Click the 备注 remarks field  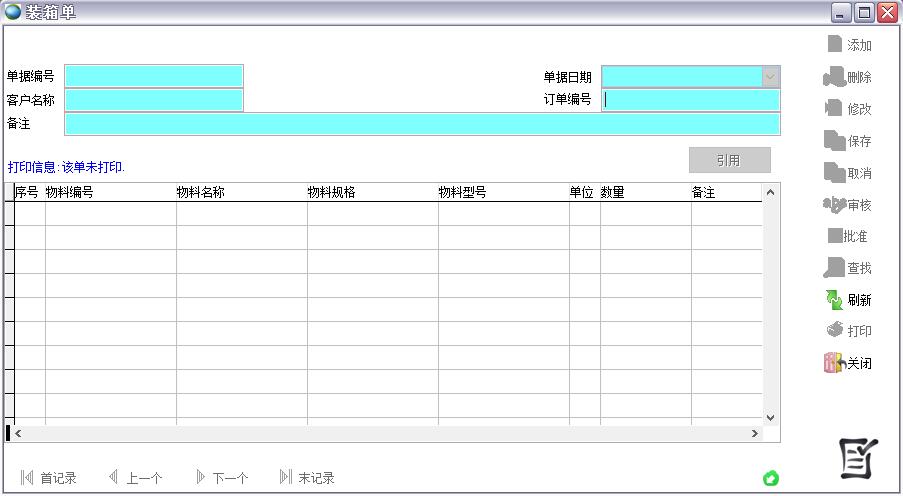point(422,124)
